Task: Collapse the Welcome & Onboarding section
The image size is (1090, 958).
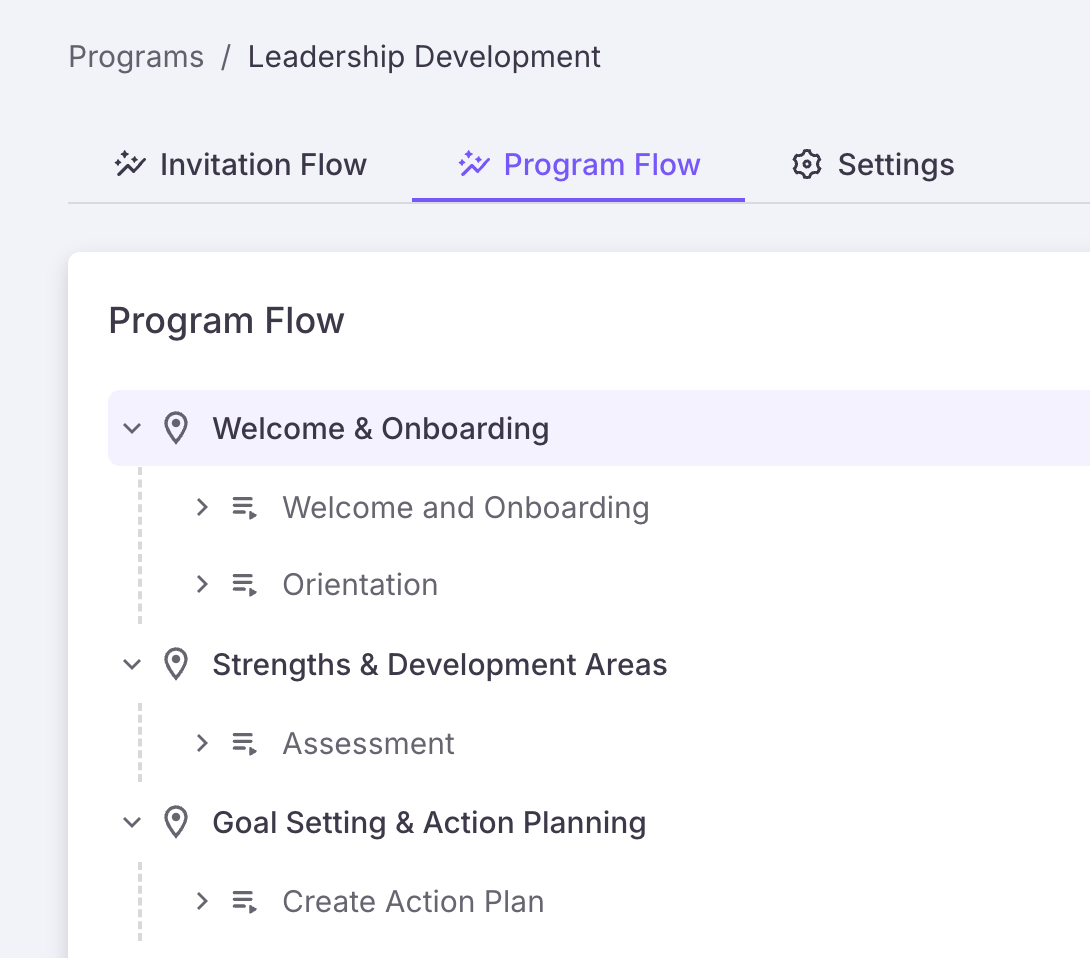Action: pyautogui.click(x=132, y=429)
